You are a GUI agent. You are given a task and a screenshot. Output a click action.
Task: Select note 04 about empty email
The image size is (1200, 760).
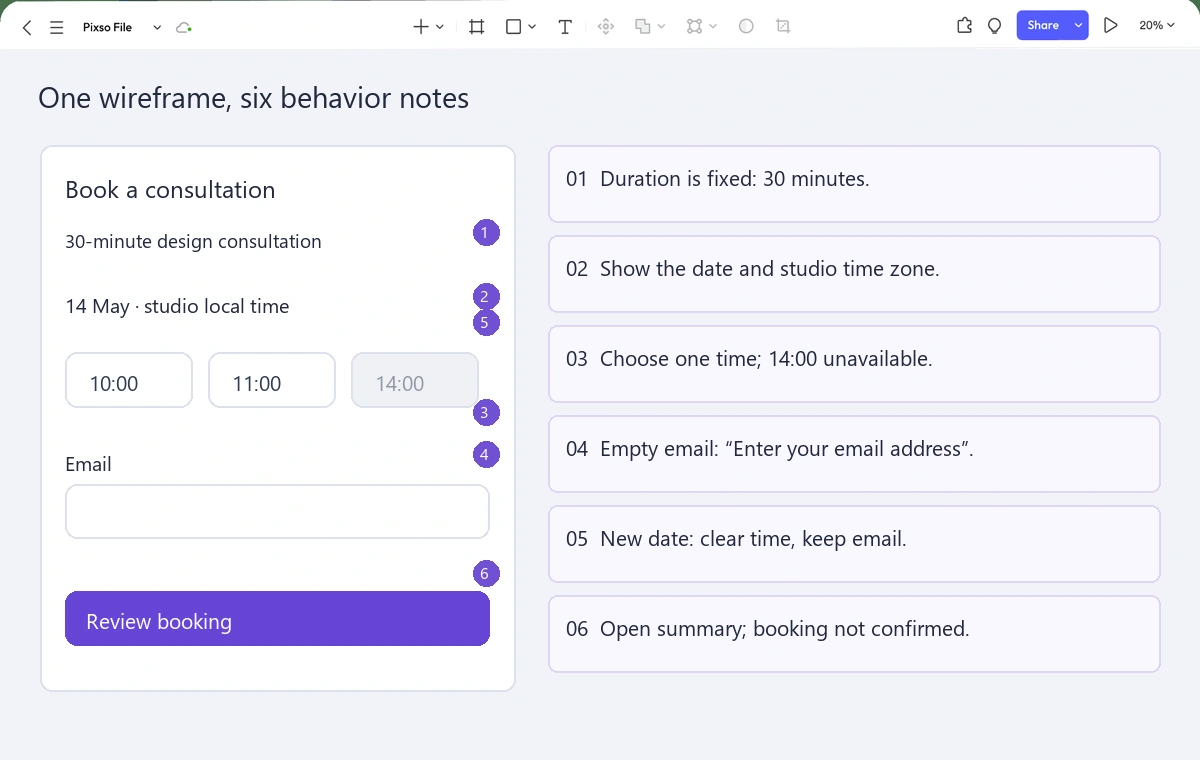(x=854, y=454)
